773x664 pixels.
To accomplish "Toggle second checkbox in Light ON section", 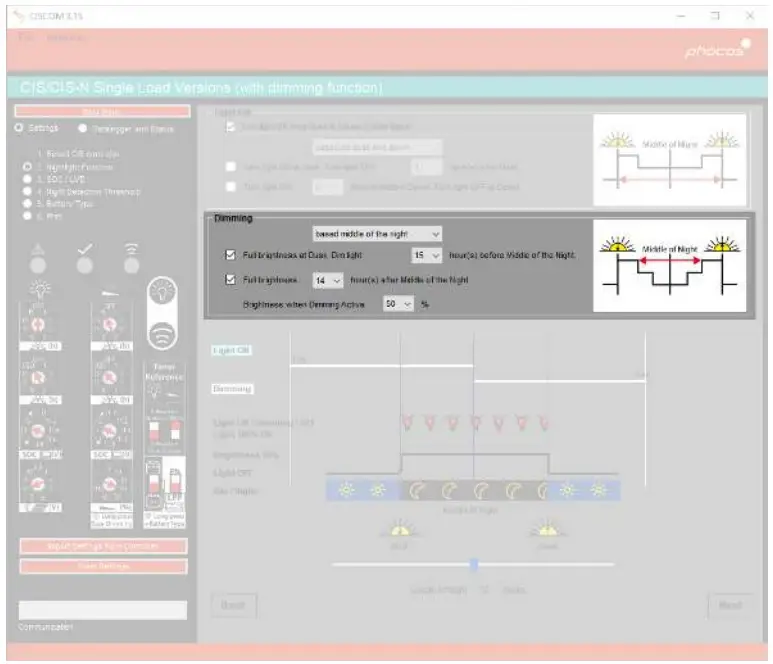I will pyautogui.click(x=230, y=167).
